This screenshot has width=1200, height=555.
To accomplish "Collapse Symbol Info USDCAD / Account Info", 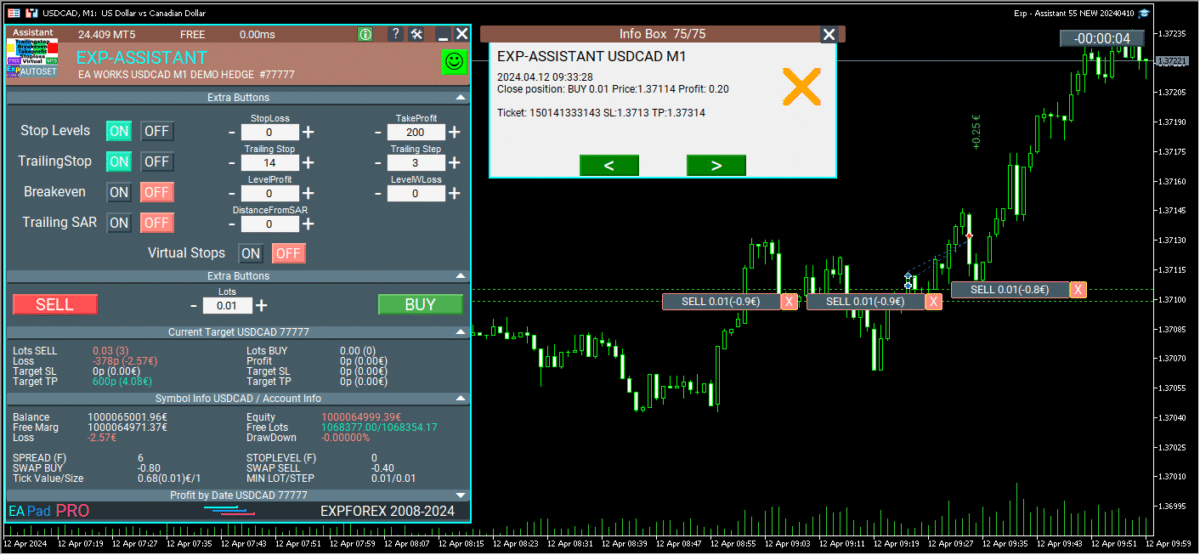I will coord(460,398).
